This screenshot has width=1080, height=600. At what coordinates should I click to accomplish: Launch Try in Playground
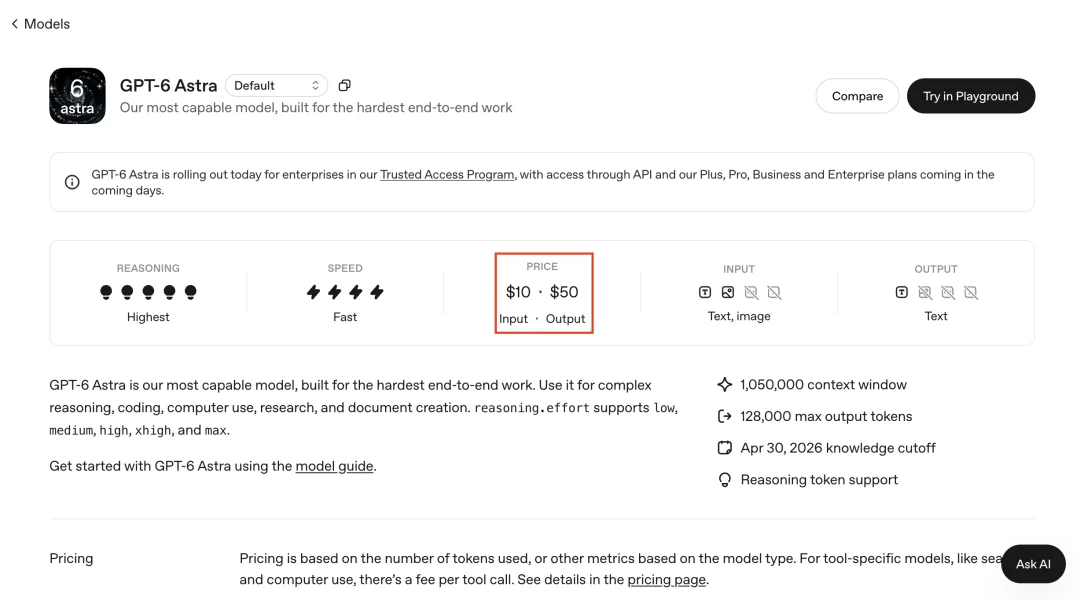[970, 96]
